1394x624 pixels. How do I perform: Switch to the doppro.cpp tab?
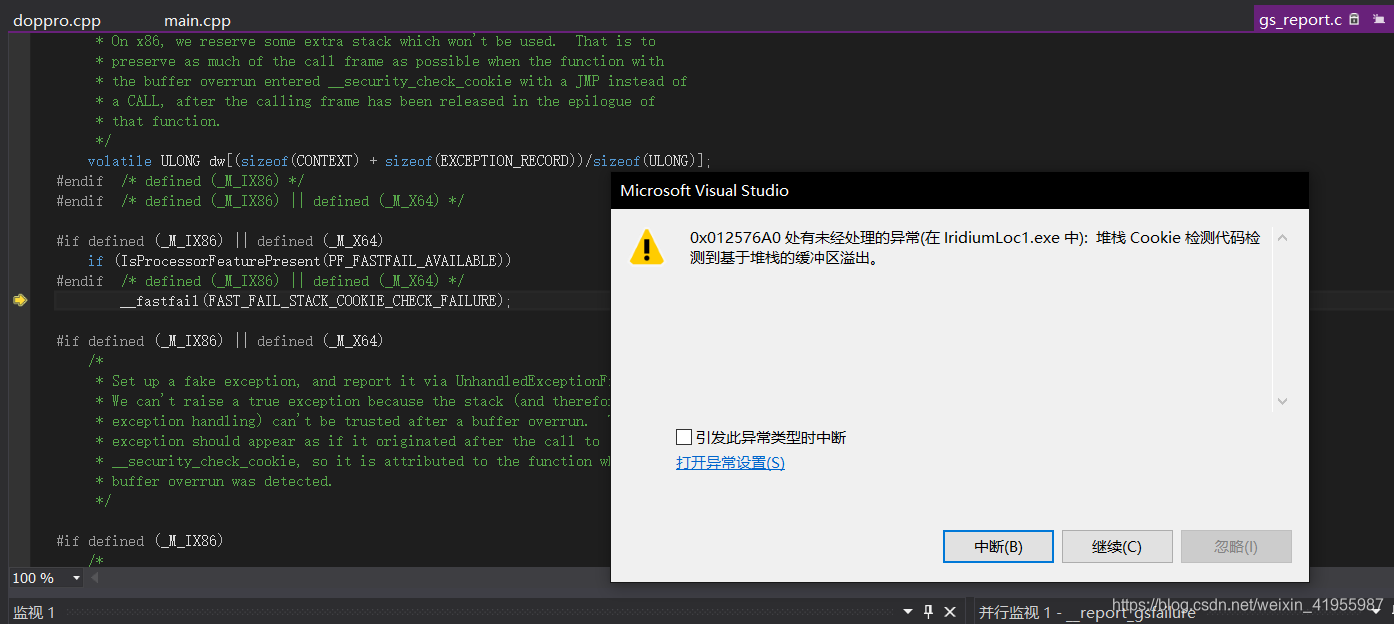click(x=57, y=18)
